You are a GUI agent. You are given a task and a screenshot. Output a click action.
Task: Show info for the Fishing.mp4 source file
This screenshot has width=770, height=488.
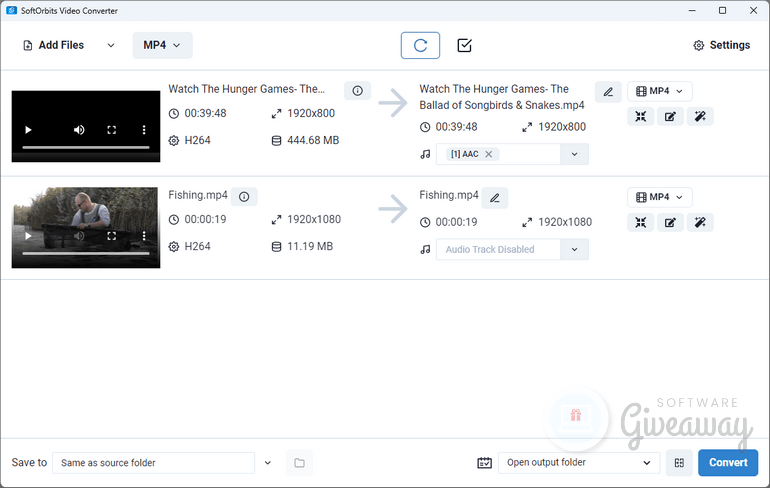[x=244, y=197]
